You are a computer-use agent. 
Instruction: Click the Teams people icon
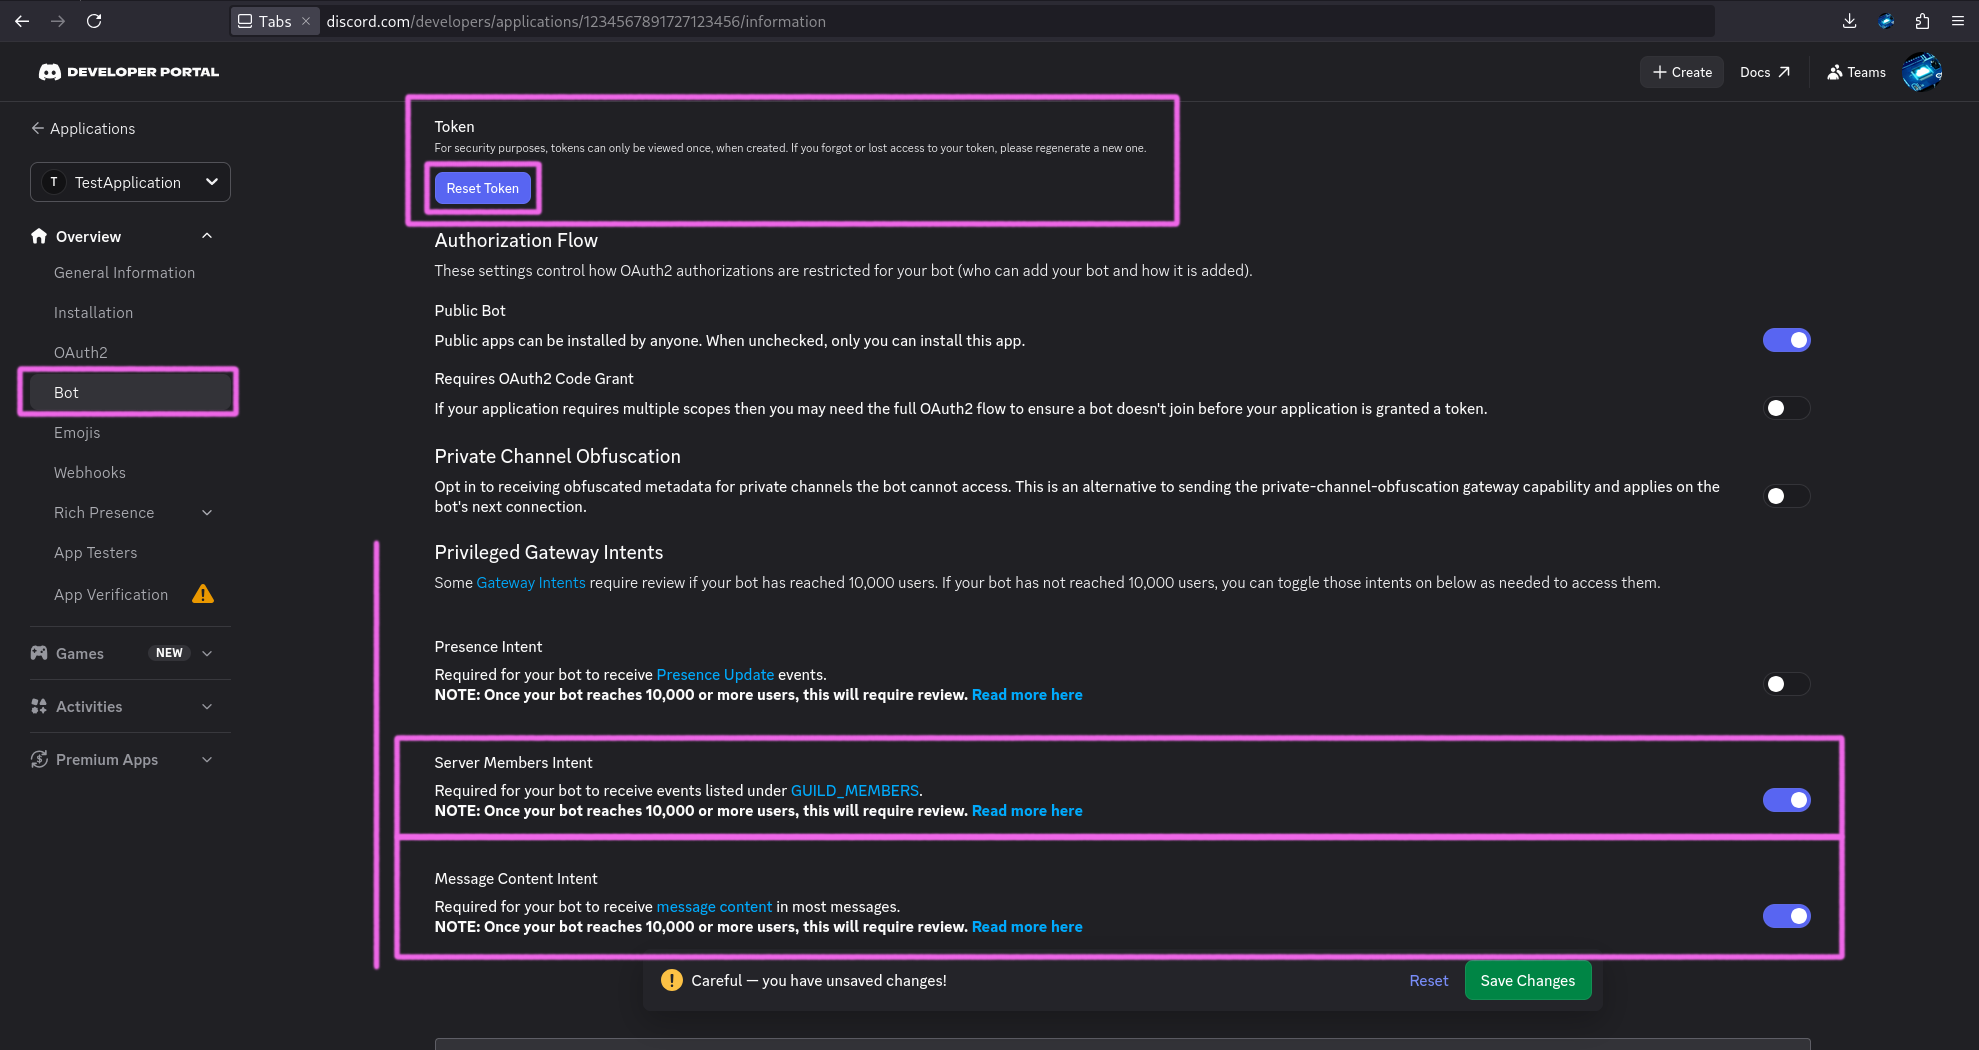[1835, 72]
